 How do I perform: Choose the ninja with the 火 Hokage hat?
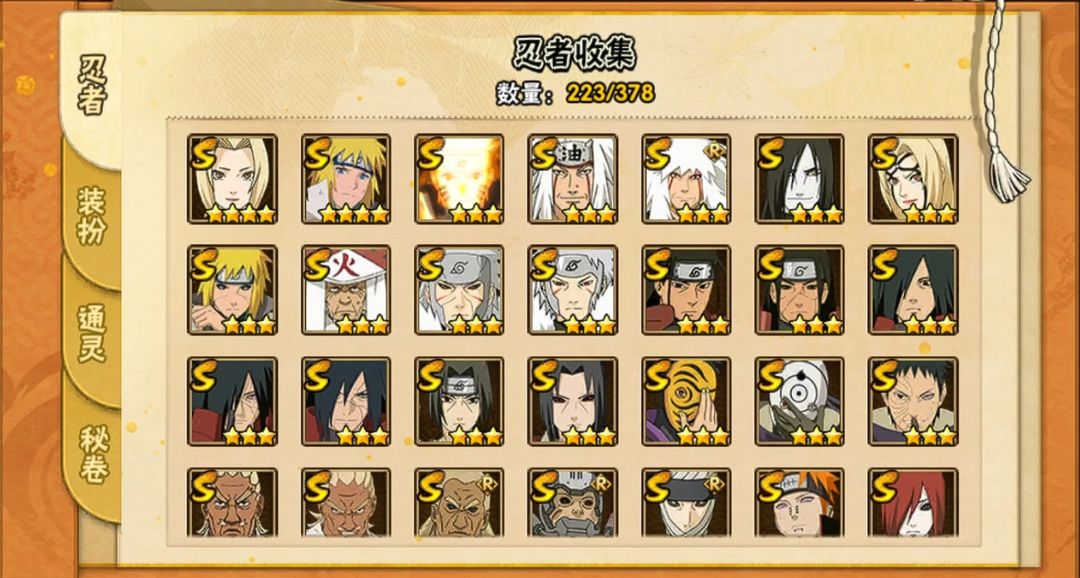(x=346, y=290)
